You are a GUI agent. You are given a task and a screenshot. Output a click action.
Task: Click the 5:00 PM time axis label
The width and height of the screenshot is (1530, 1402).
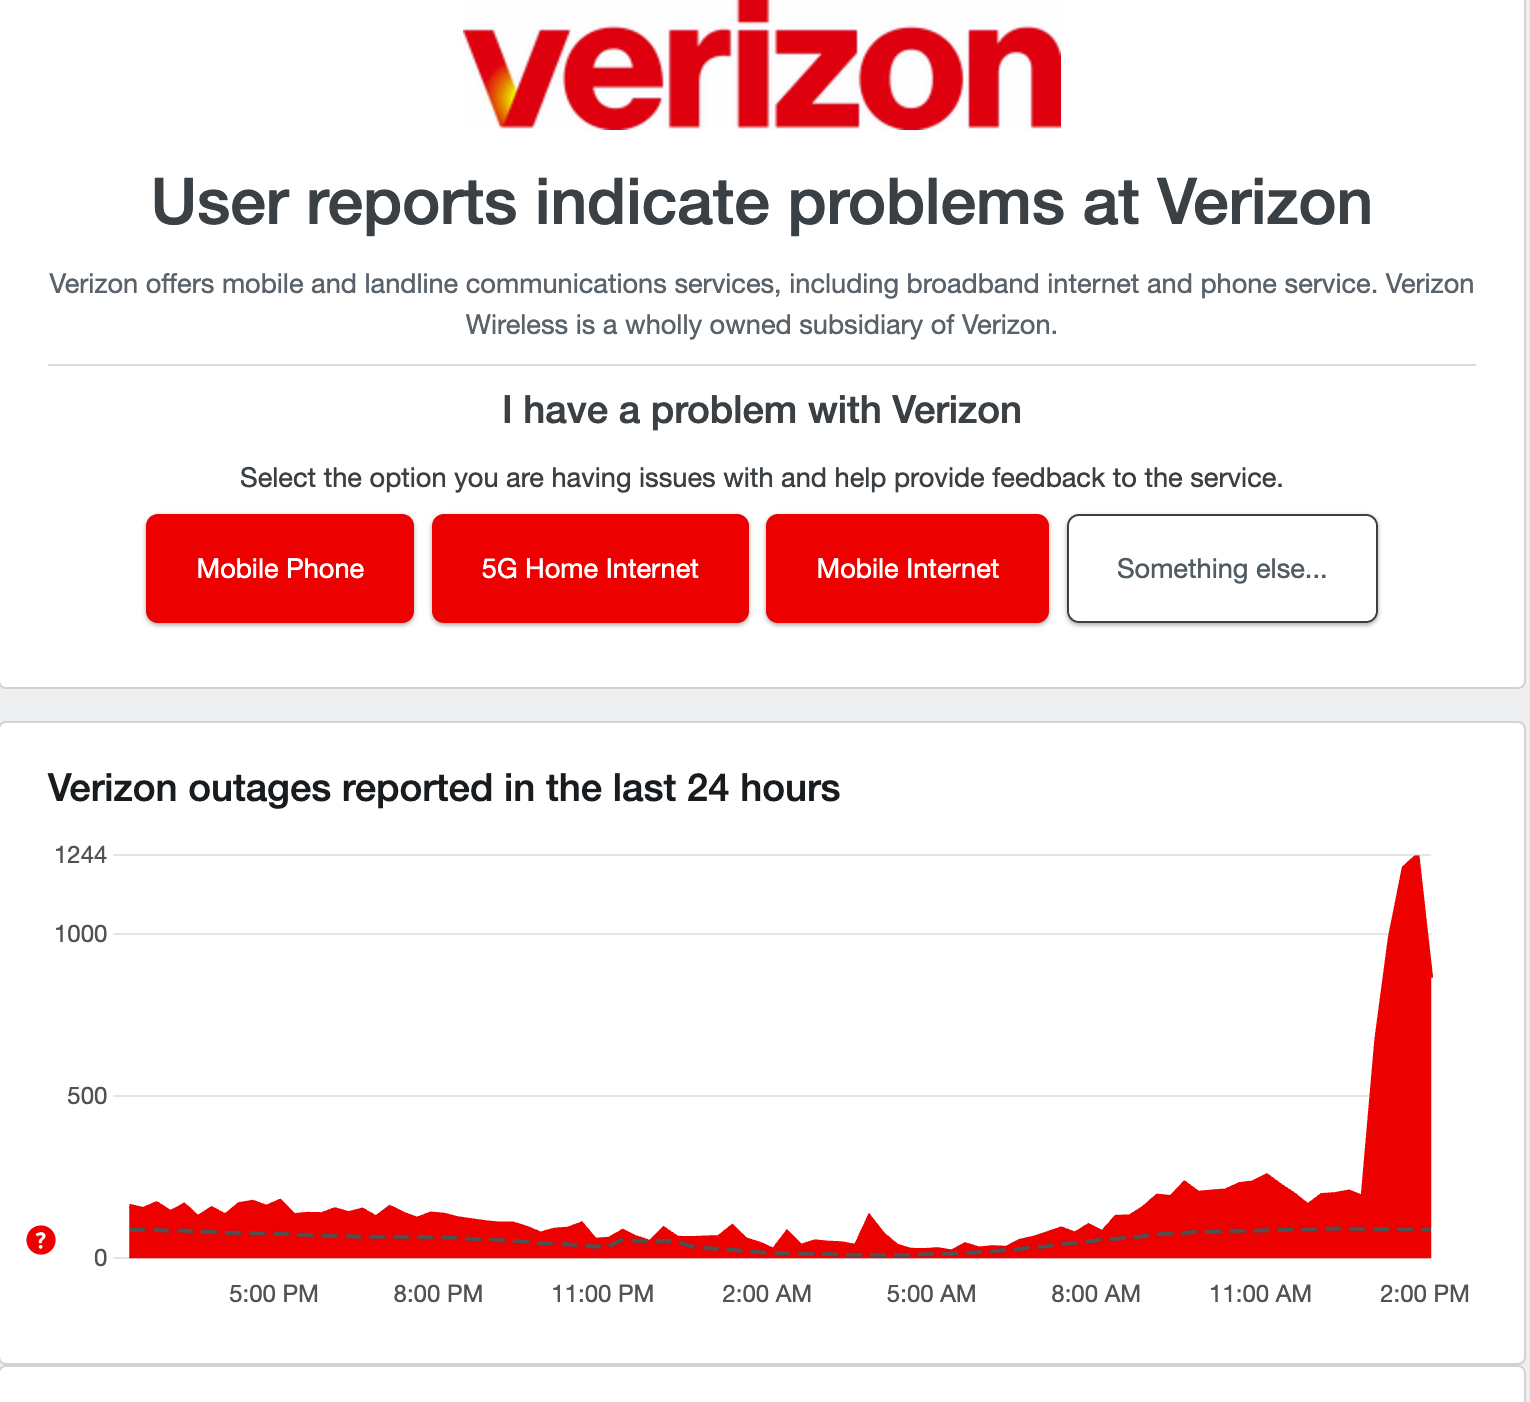click(x=273, y=1294)
